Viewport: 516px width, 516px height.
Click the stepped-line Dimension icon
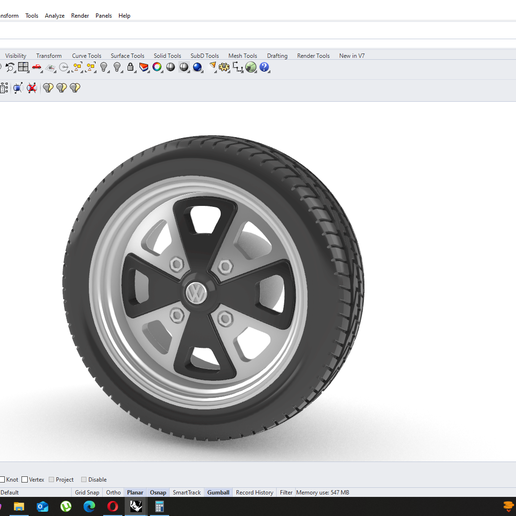(238, 68)
